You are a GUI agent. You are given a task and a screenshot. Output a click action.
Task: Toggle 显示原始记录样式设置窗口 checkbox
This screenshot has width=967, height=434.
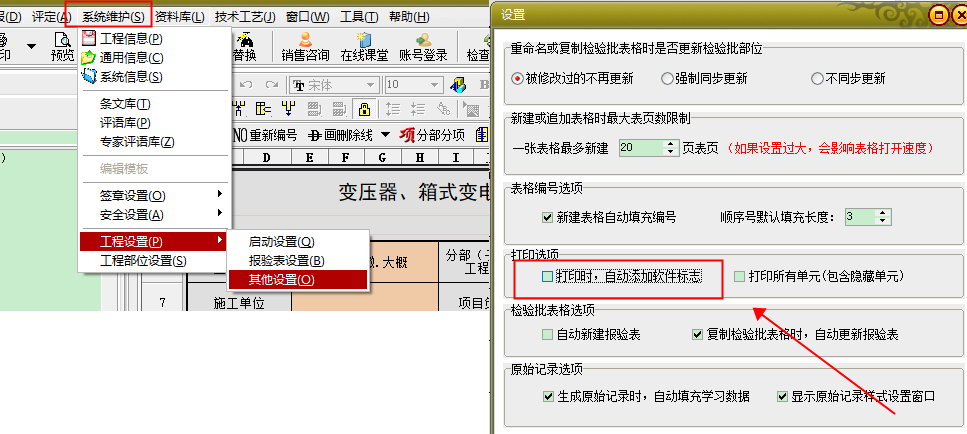[783, 396]
